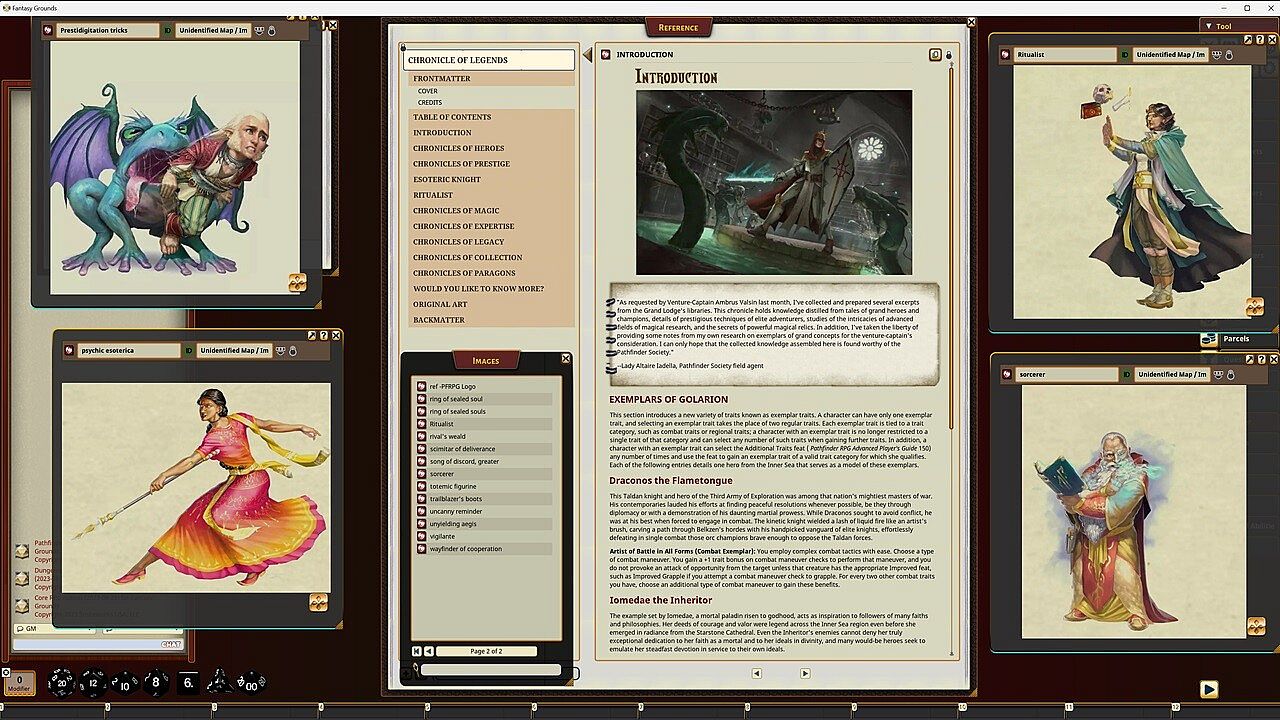Viewport: 1280px width, 720px height.
Task: Collapse the reference index with left arrow
Action: point(587,55)
